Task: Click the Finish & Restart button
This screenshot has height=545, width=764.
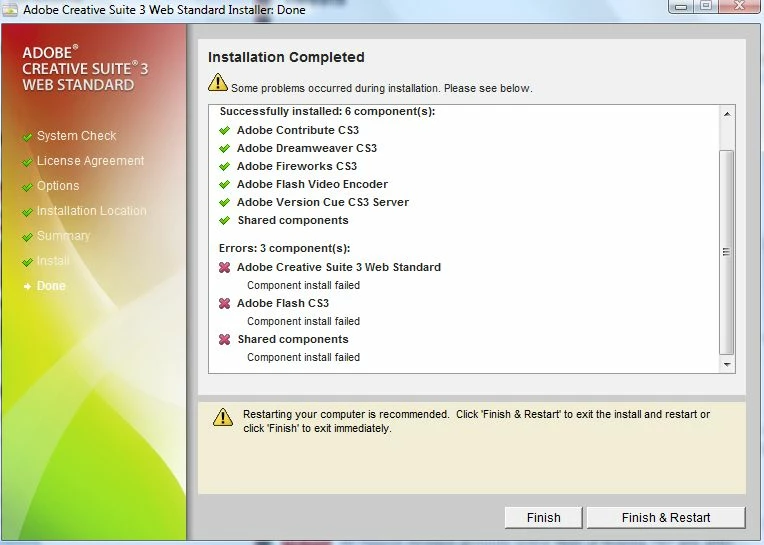Action: tap(666, 517)
